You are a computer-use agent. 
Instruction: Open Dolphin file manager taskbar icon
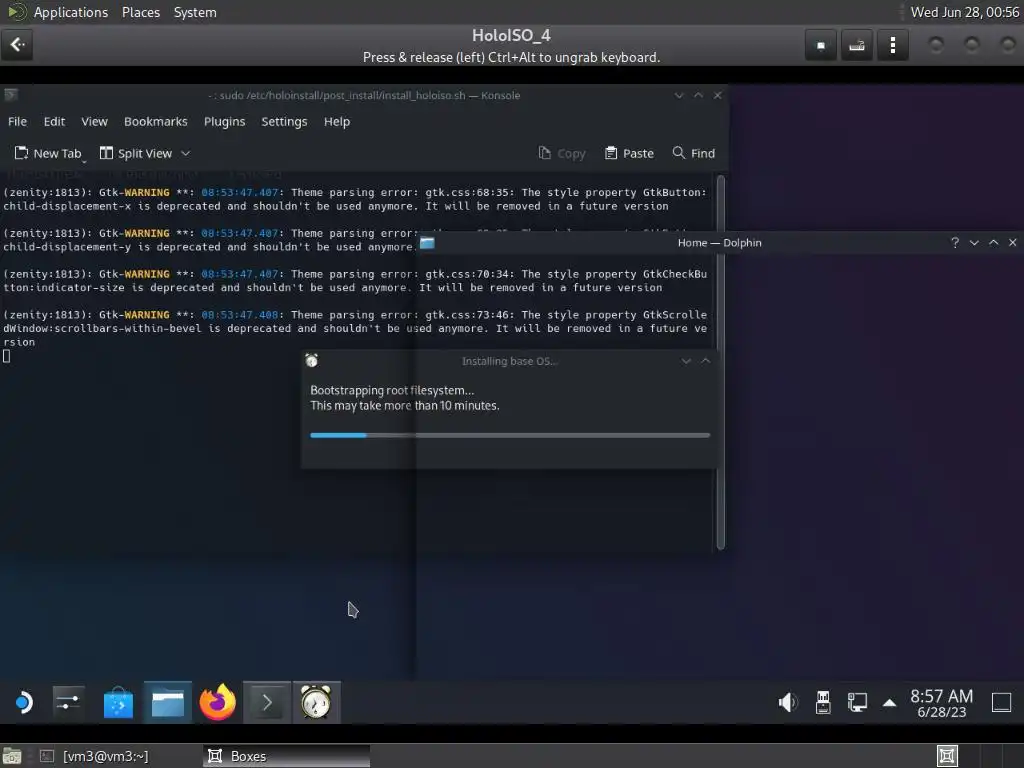point(168,703)
